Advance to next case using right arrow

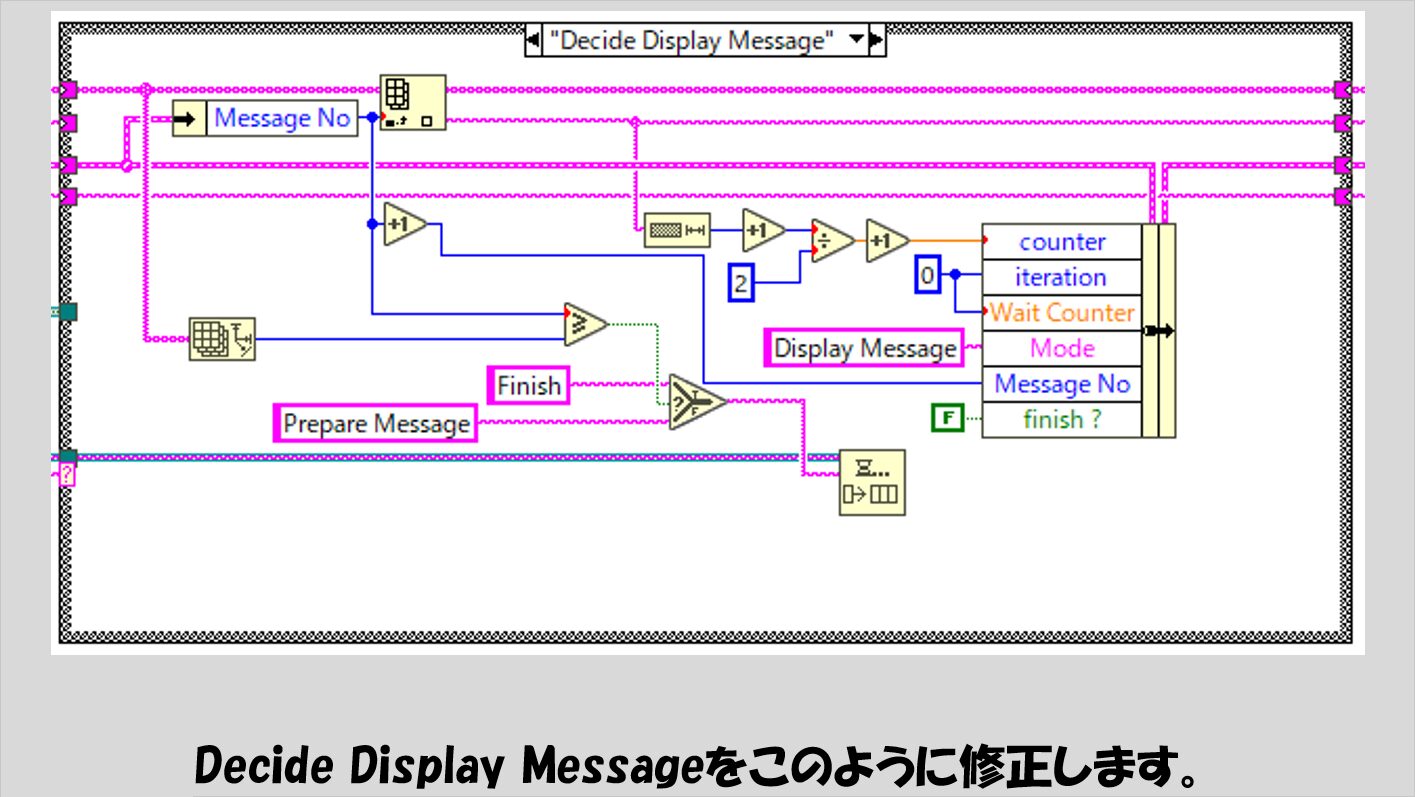tap(876, 41)
